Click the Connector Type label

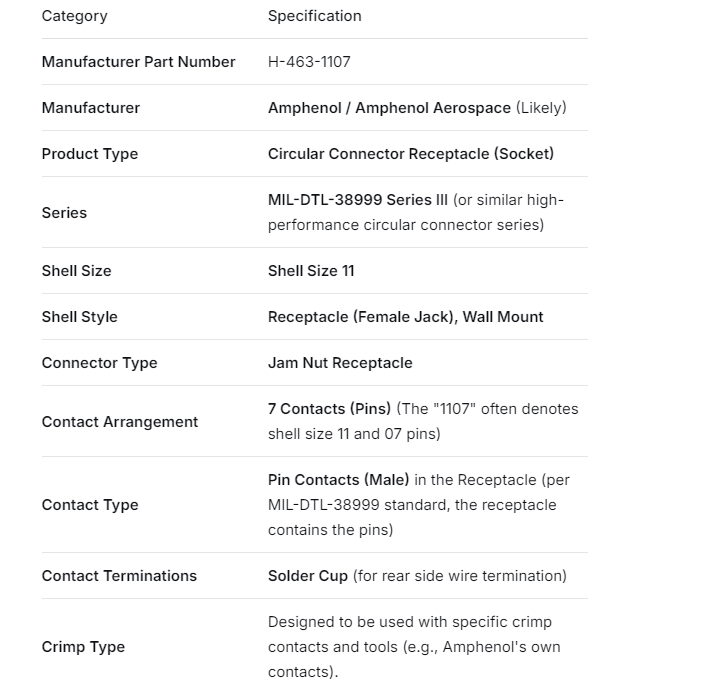99,363
